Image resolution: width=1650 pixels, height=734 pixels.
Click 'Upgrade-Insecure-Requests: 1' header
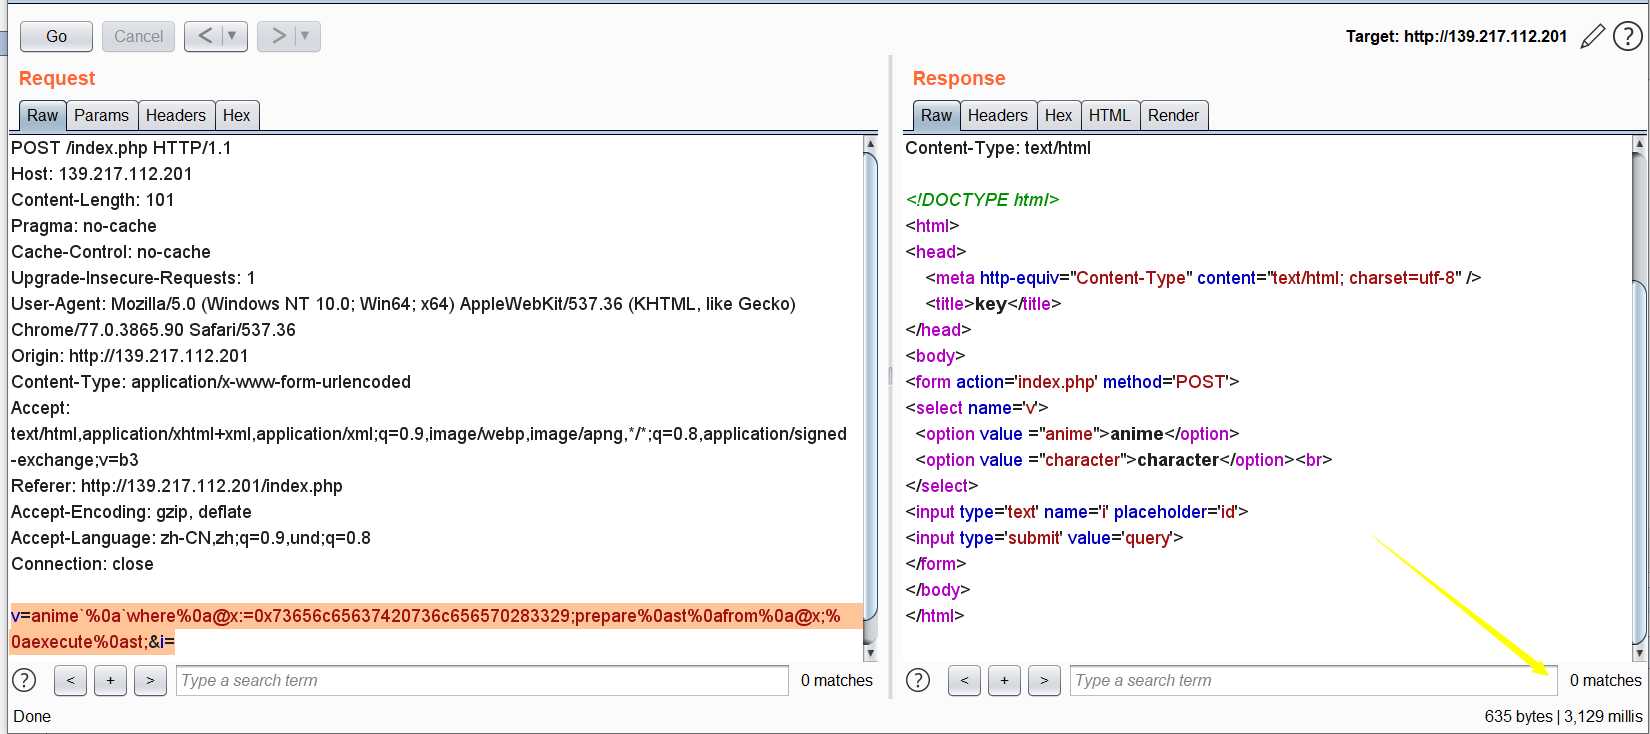(x=133, y=278)
